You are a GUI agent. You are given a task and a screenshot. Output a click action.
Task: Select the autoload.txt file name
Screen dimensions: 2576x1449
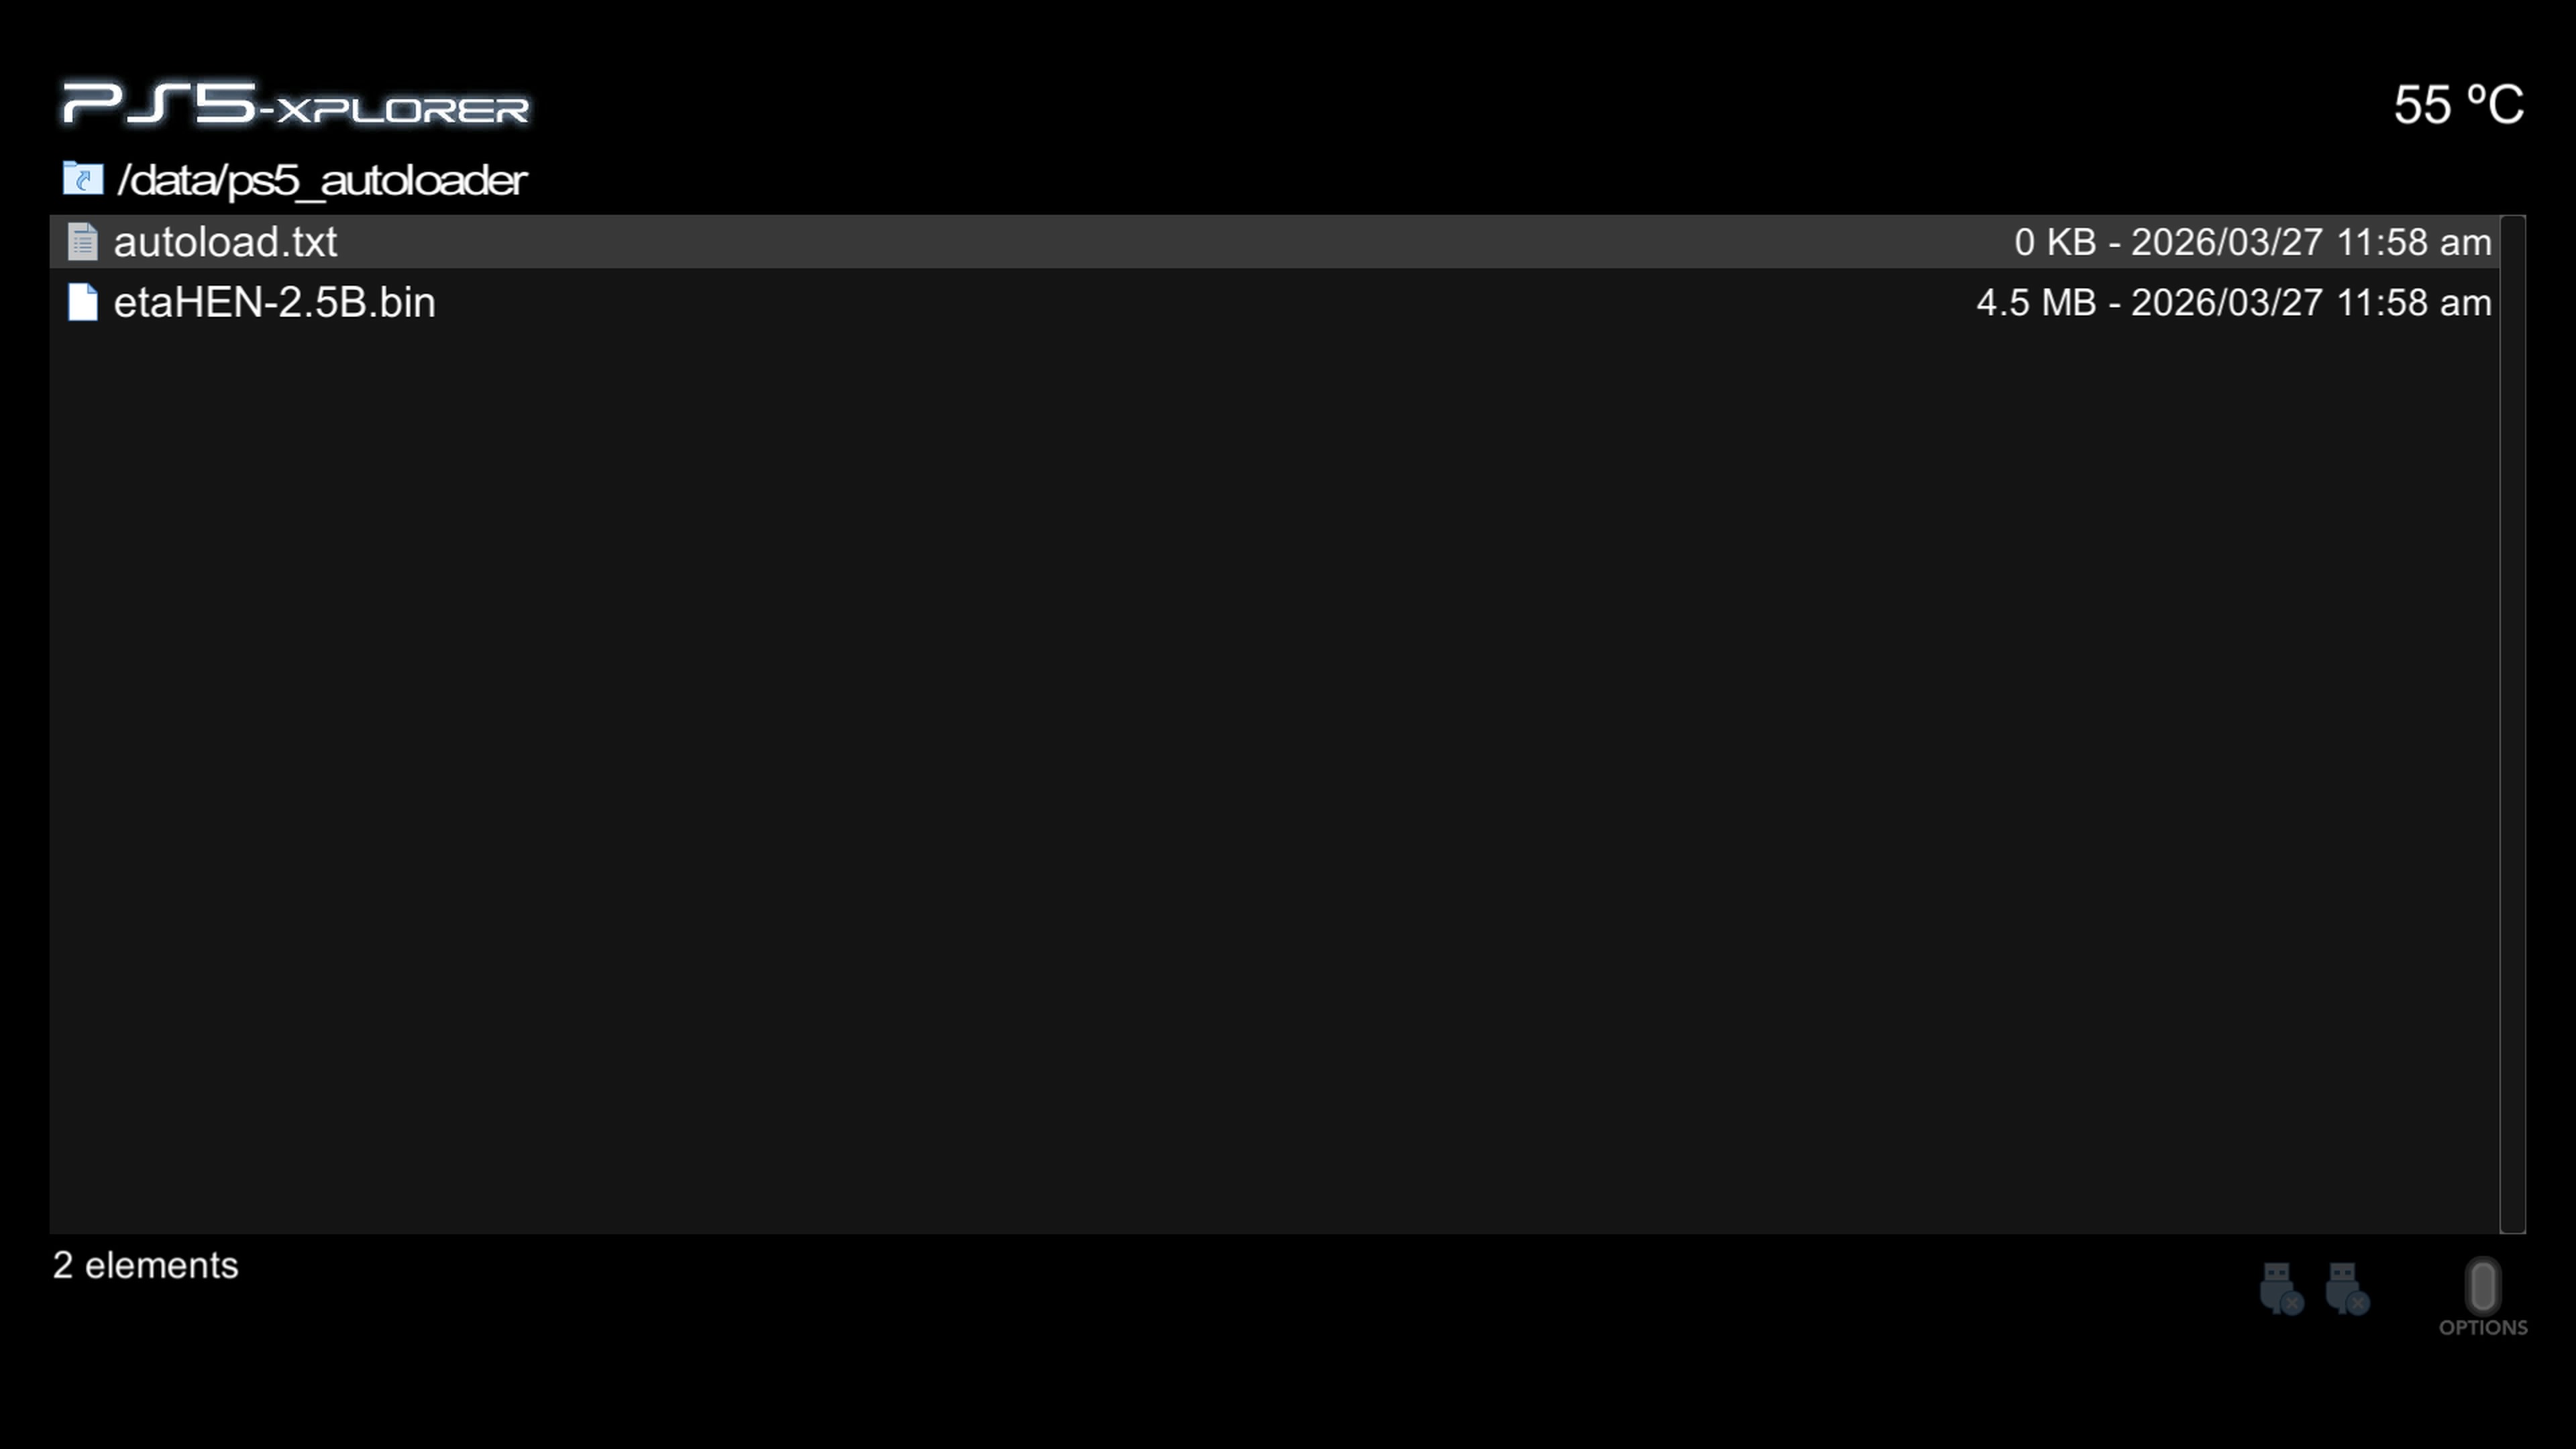tap(225, 242)
